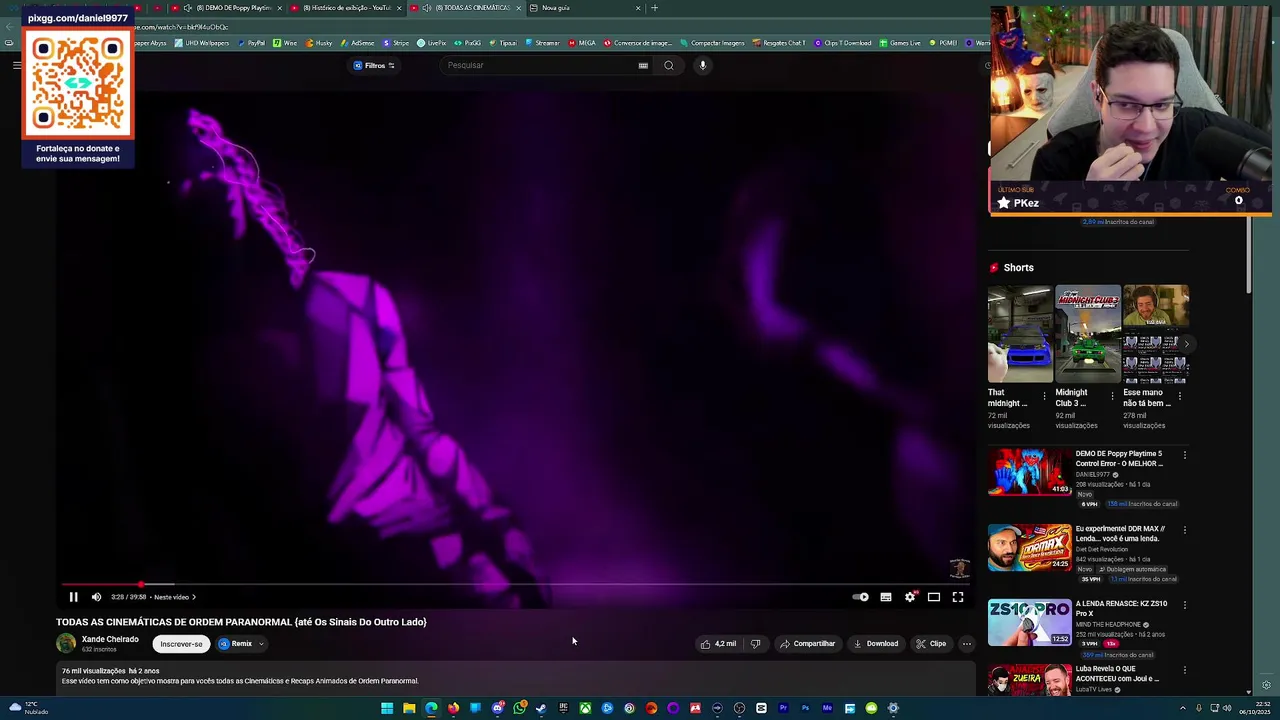Switch to 'Nova guia' tab
Screen dimensions: 1280x720
click(x=586, y=8)
